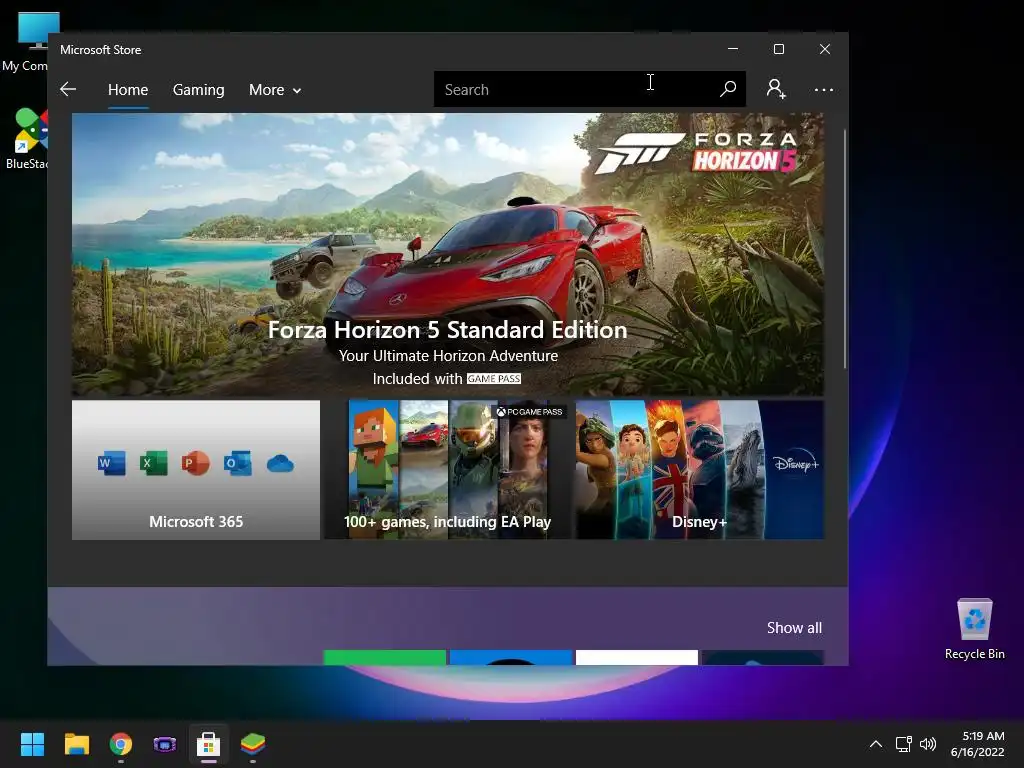Viewport: 1024px width, 768px height.
Task: Open the green app card below Show all
Action: [x=385, y=658]
